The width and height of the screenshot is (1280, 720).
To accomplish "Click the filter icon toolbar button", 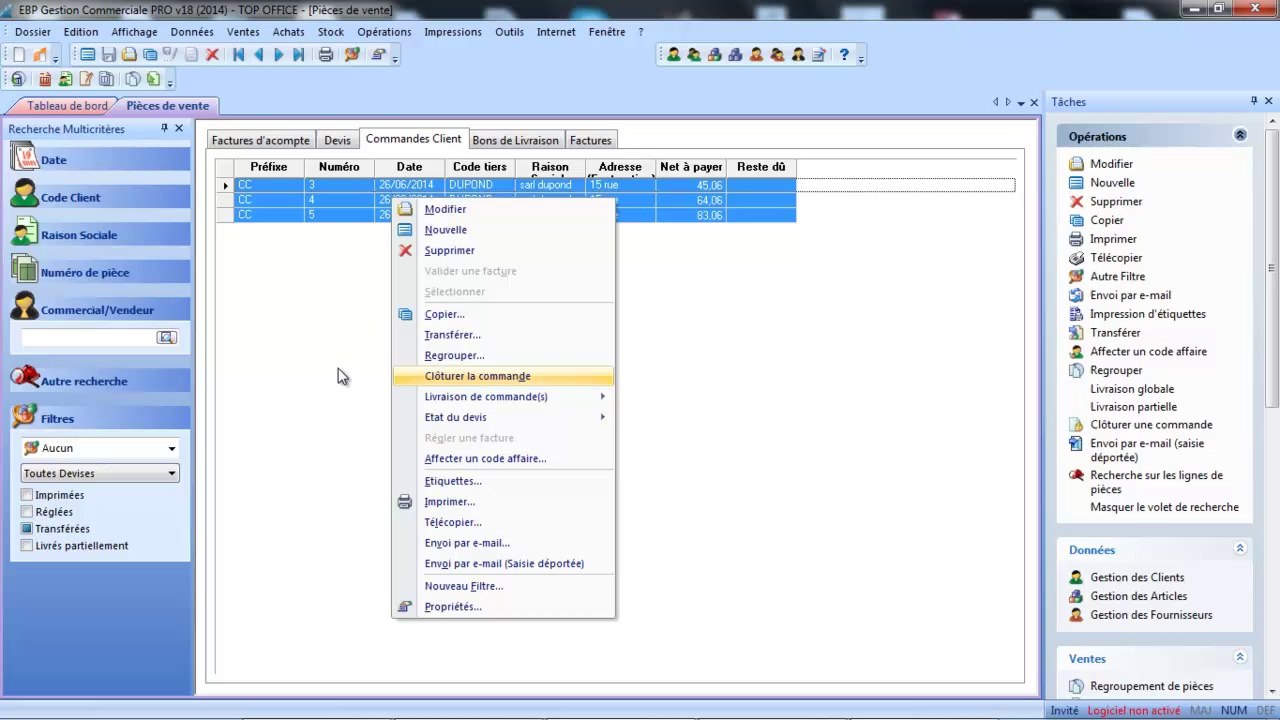I will [x=352, y=55].
